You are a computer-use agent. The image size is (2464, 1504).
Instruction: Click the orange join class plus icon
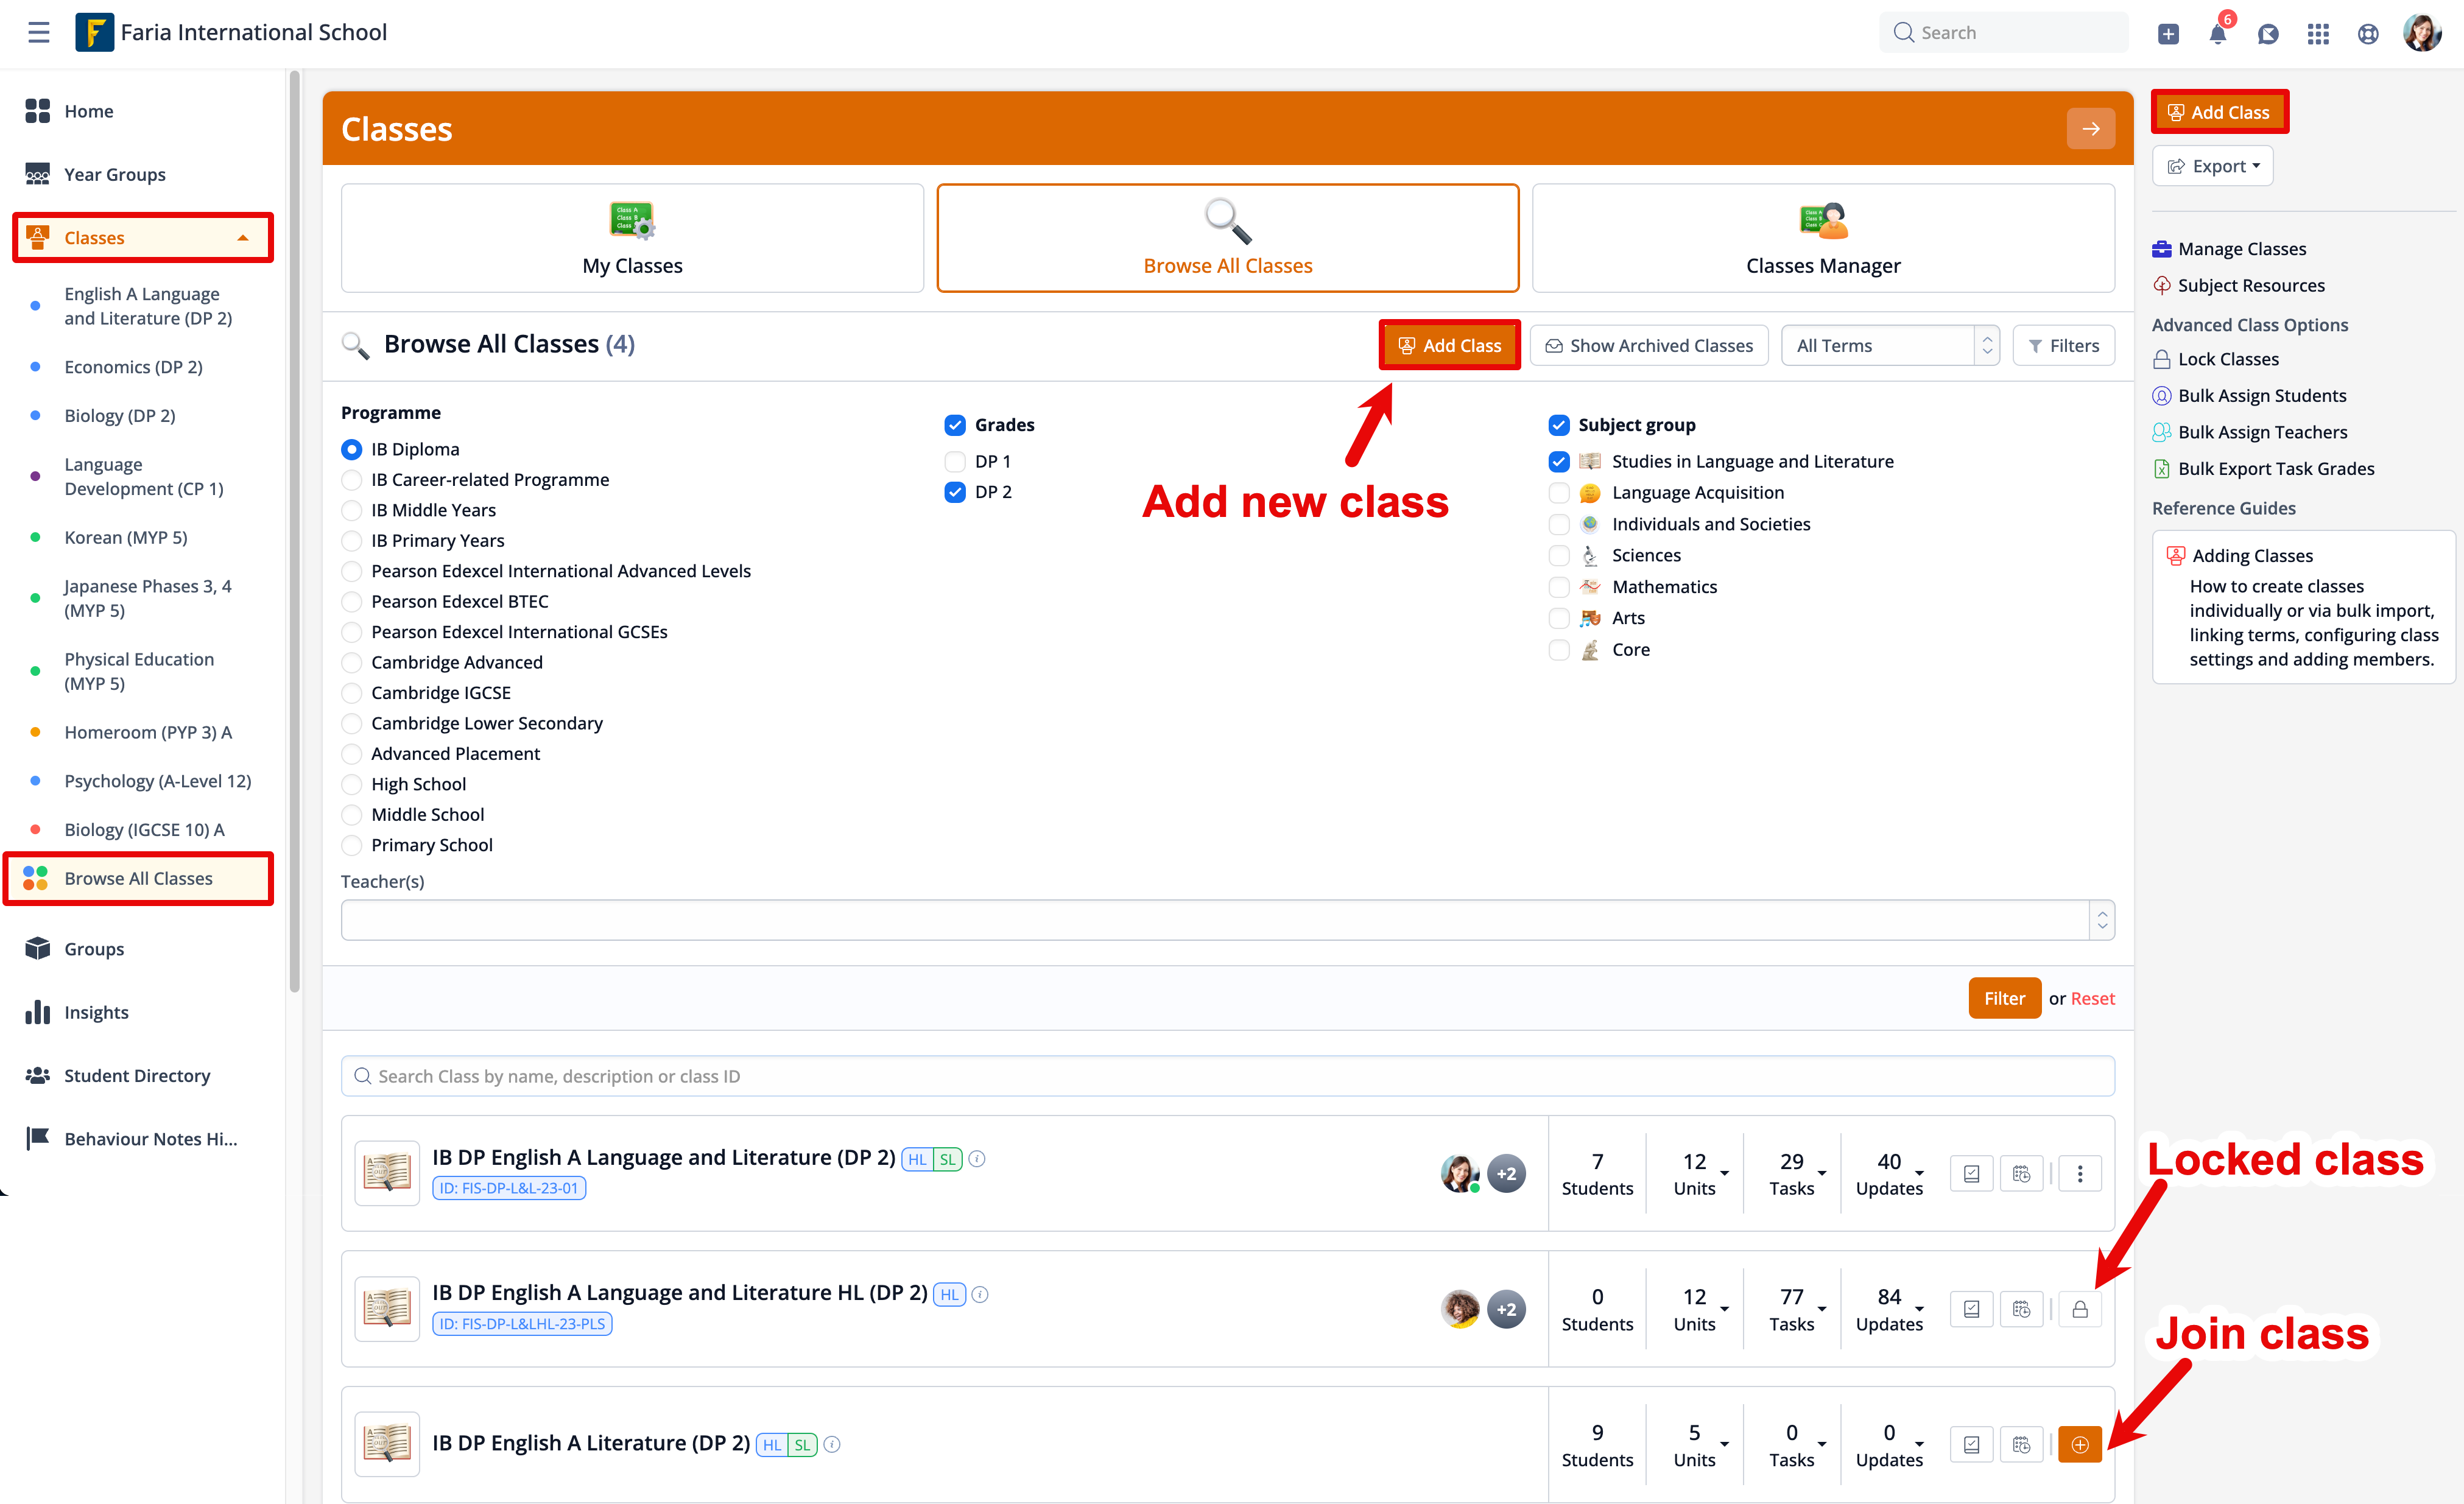click(x=2079, y=1444)
